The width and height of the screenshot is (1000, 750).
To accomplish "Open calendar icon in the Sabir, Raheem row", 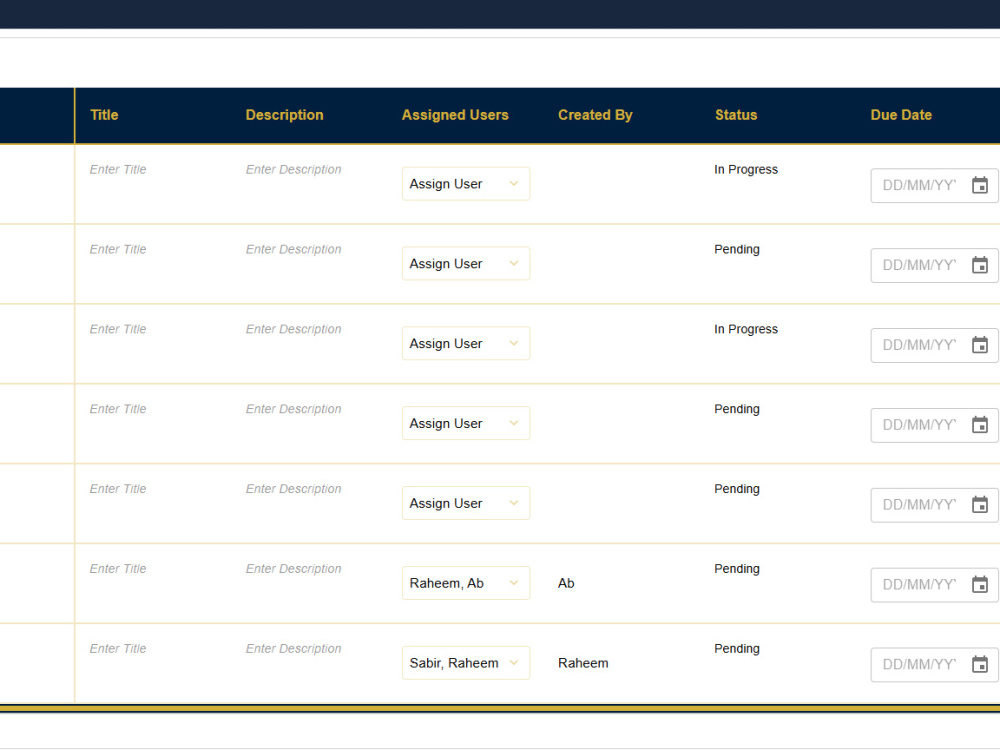I will tap(980, 664).
